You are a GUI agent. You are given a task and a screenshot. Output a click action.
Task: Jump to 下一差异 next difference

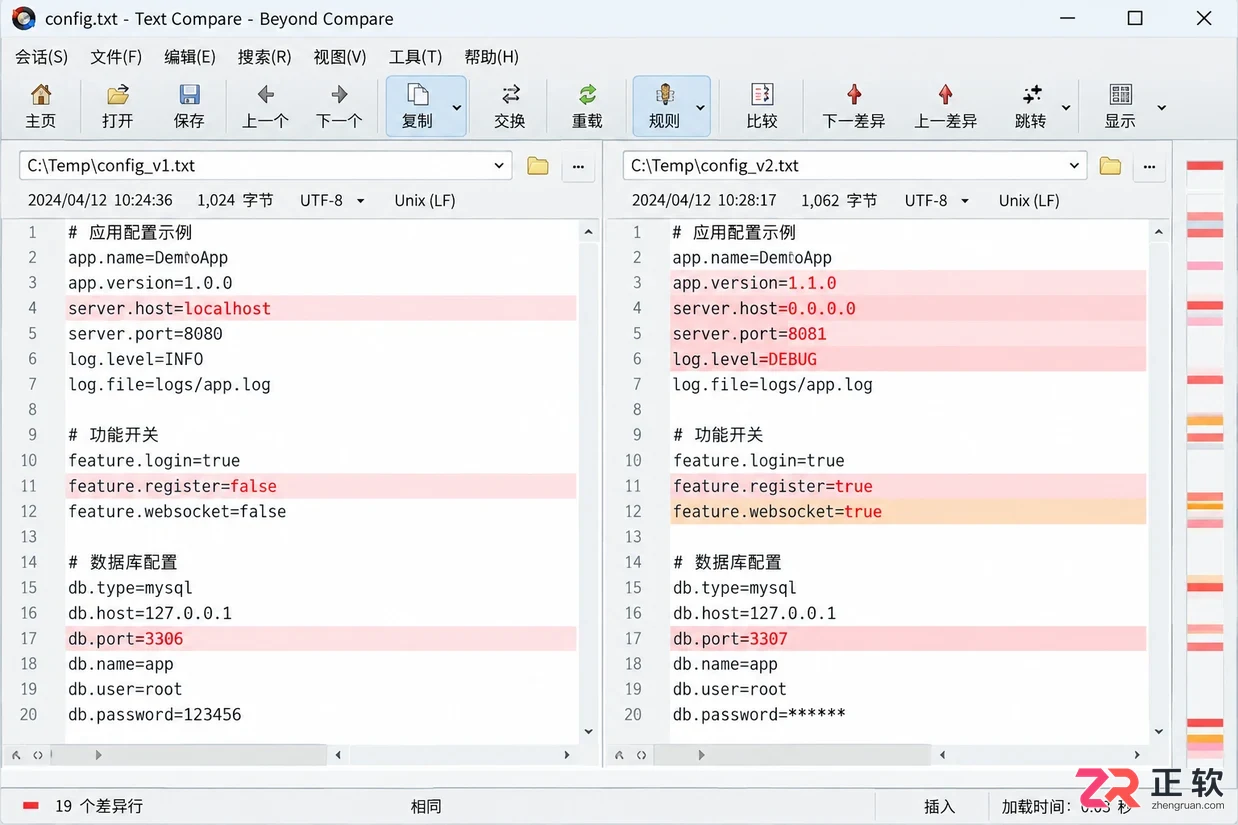pos(854,106)
